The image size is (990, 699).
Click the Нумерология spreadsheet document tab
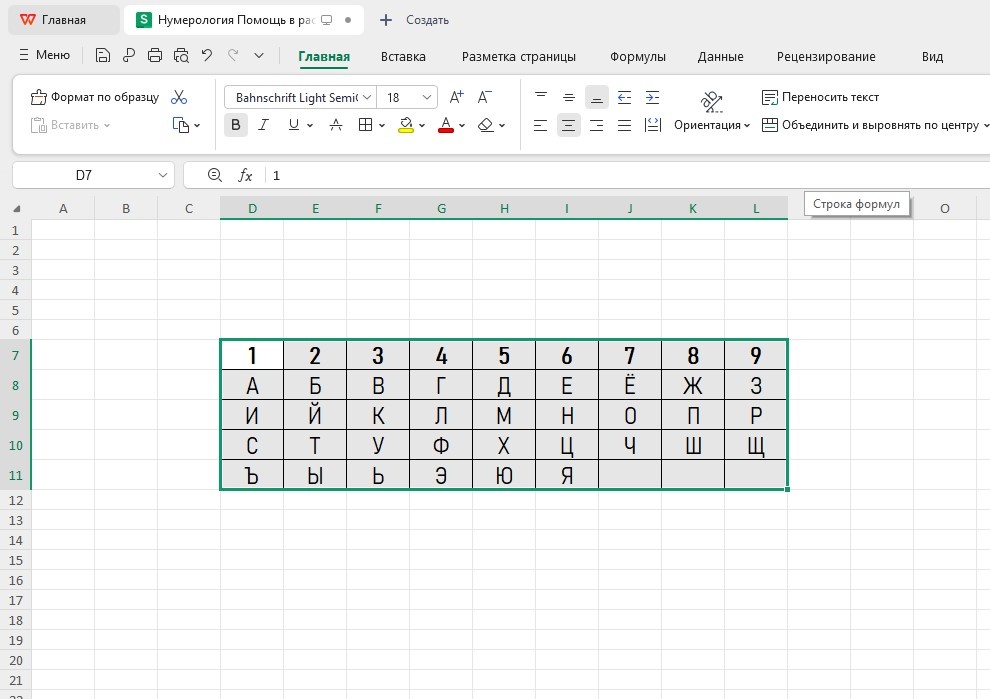click(244, 20)
